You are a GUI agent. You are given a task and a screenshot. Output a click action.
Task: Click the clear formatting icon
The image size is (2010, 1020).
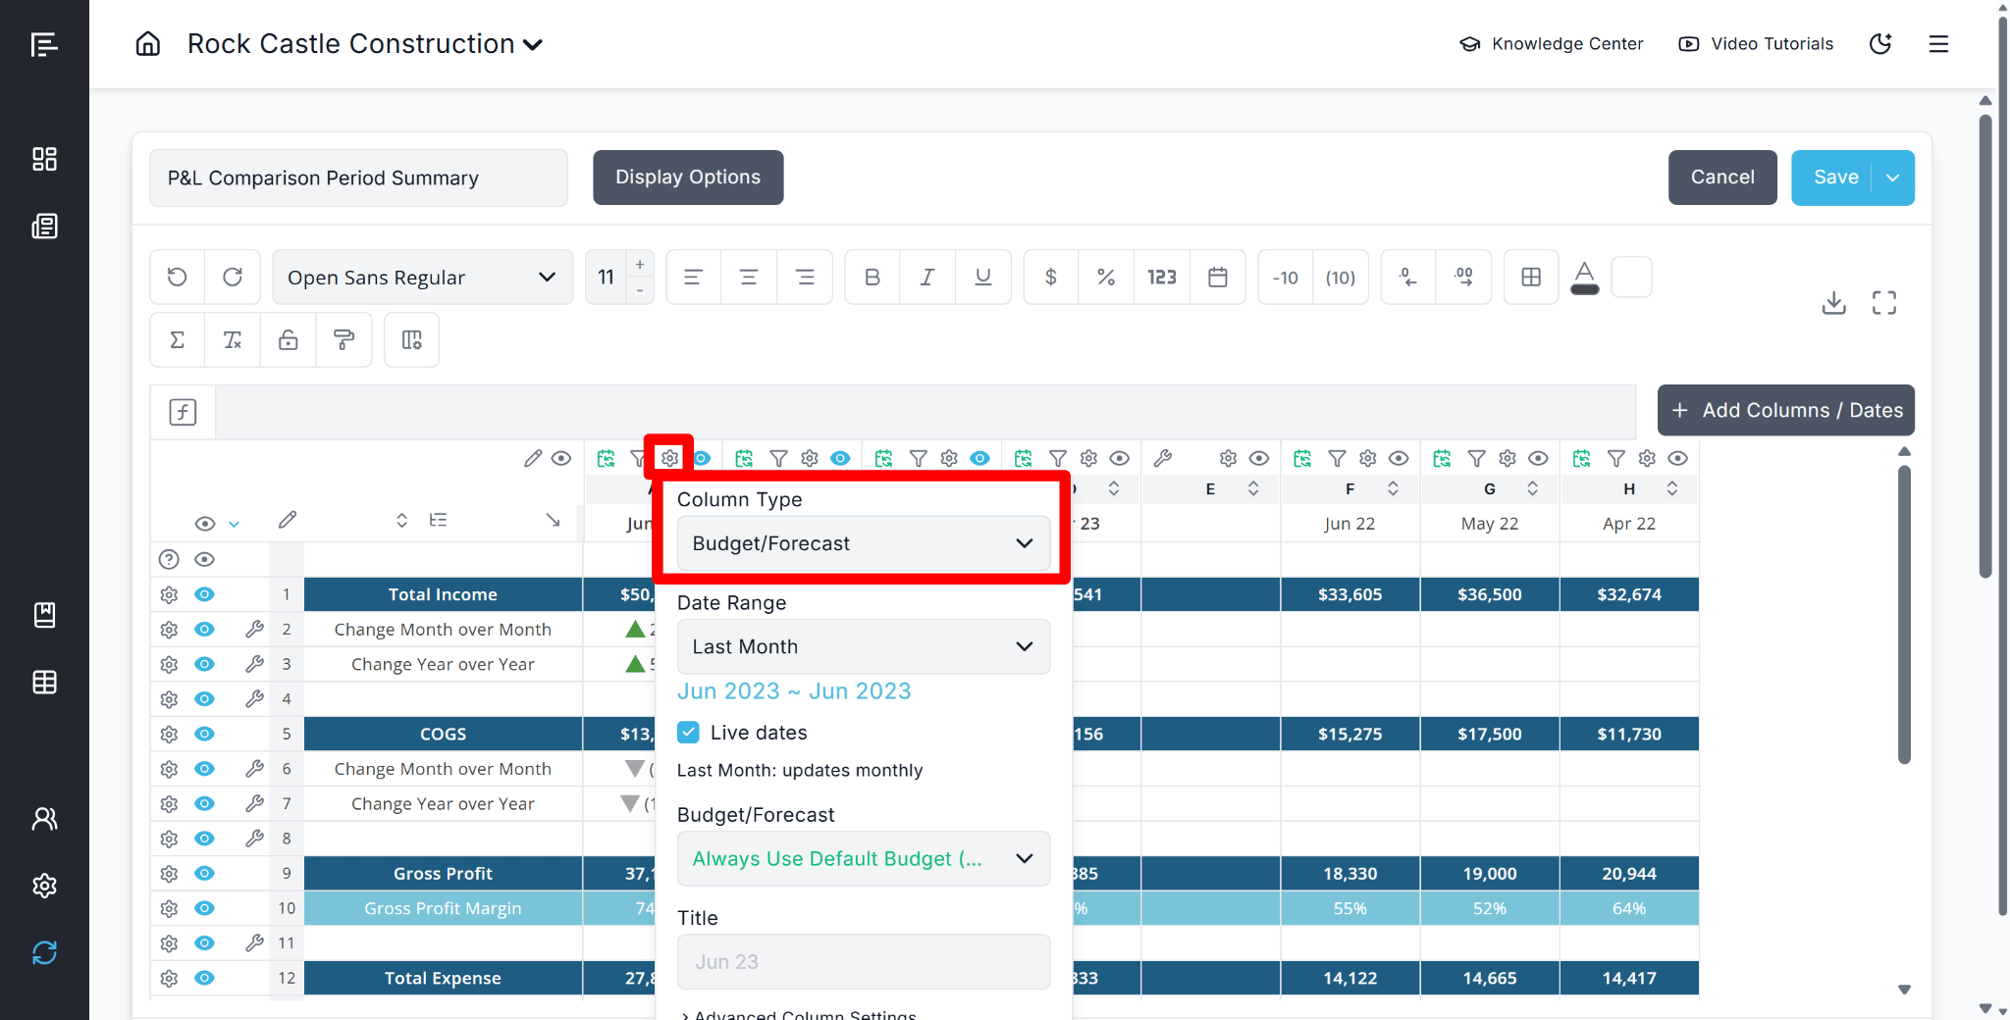[x=233, y=340]
